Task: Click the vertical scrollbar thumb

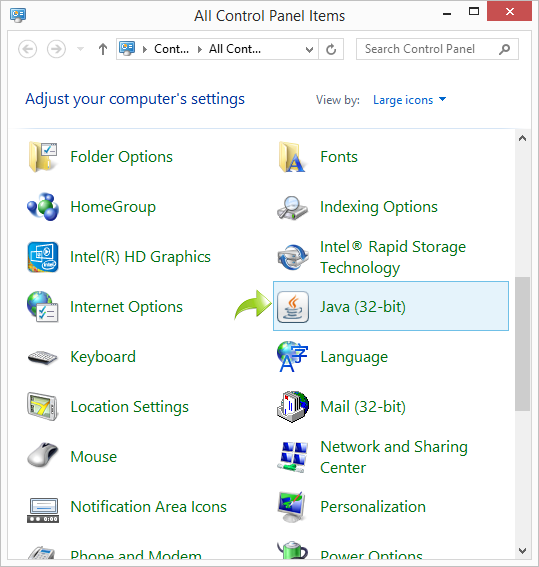Action: click(x=522, y=344)
